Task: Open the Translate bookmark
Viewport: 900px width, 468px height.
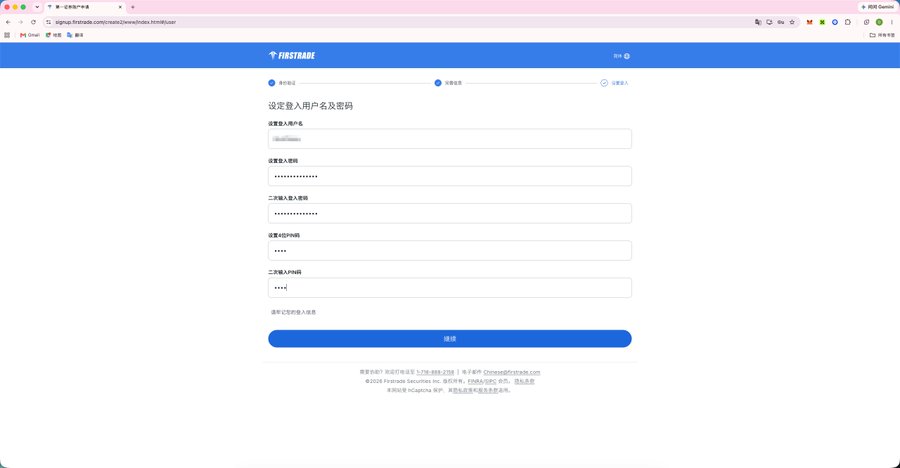Action: (75, 35)
